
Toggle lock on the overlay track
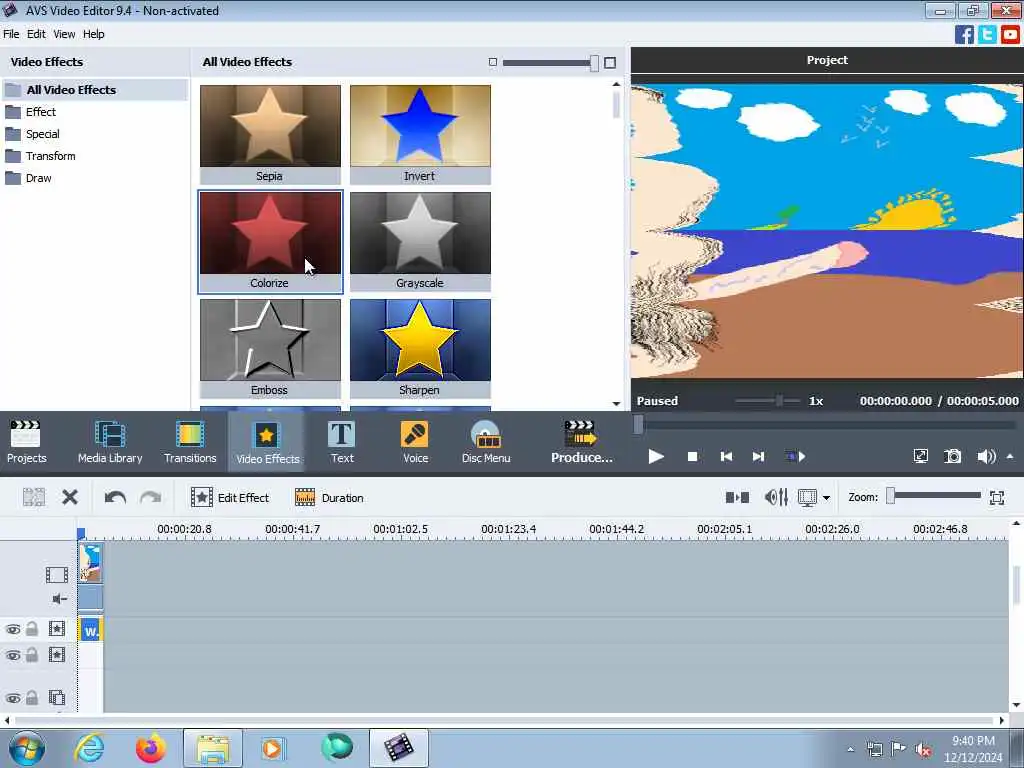click(32, 697)
